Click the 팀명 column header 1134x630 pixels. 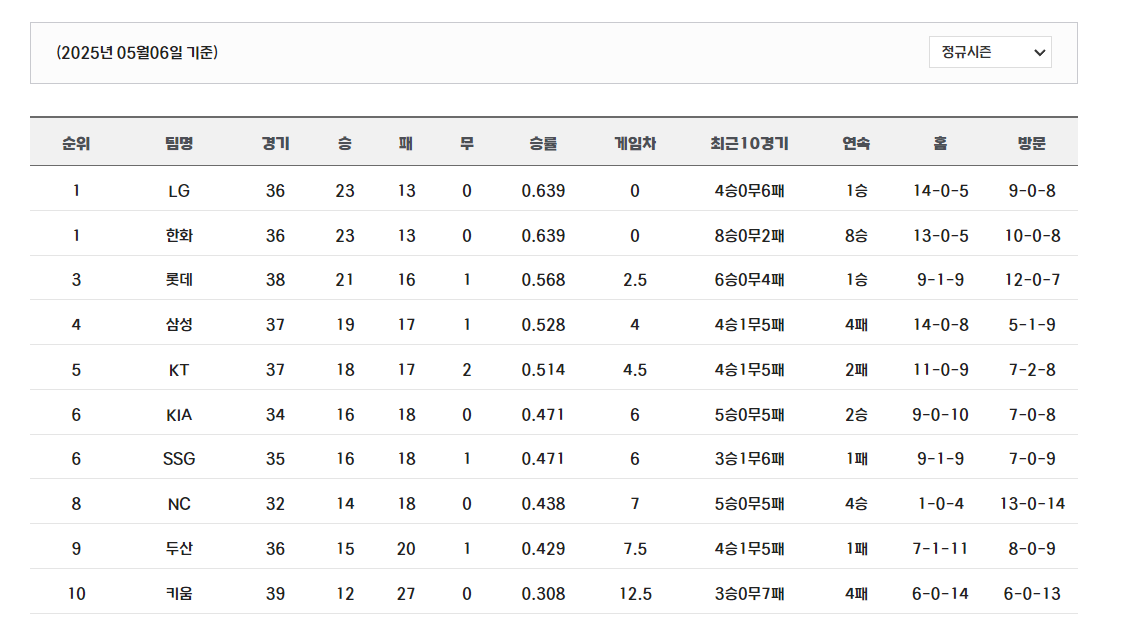179,143
